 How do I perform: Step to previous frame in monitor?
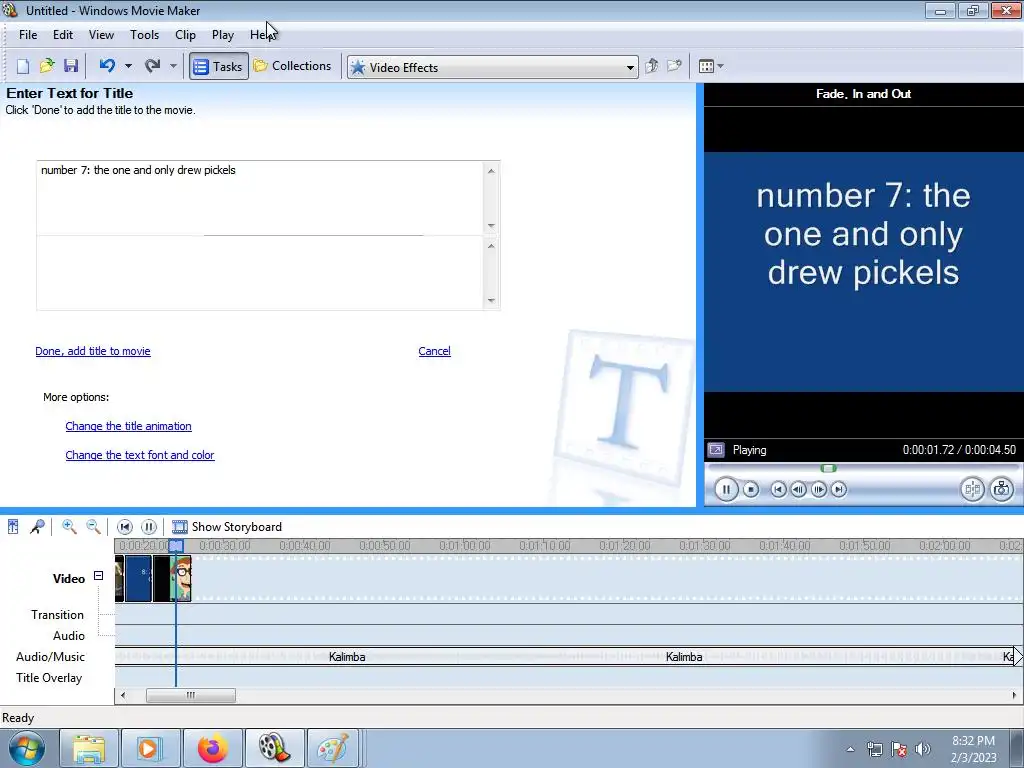[798, 489]
